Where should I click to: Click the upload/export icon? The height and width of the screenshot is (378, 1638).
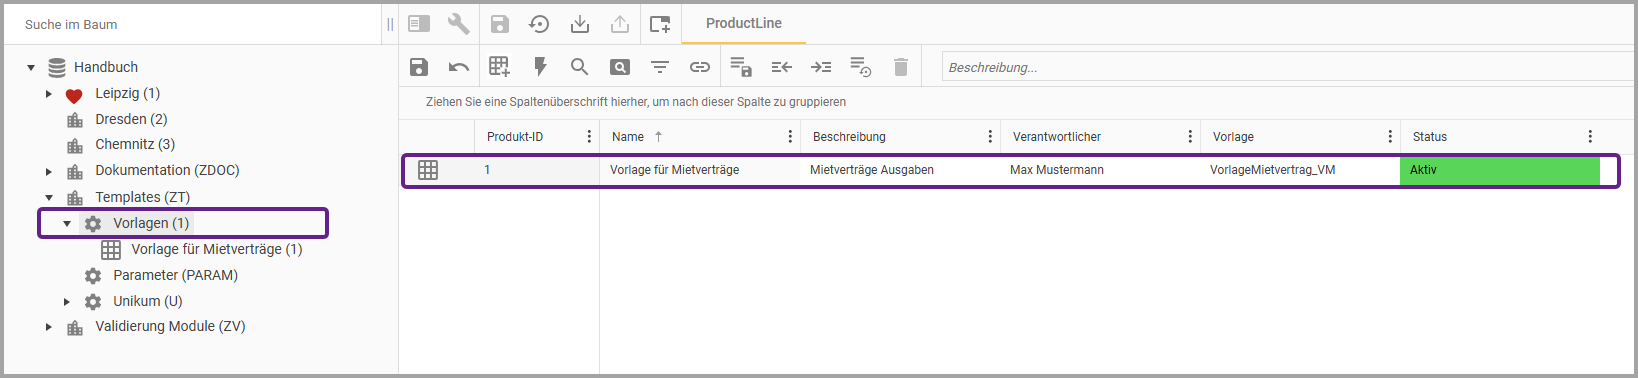[x=620, y=24]
